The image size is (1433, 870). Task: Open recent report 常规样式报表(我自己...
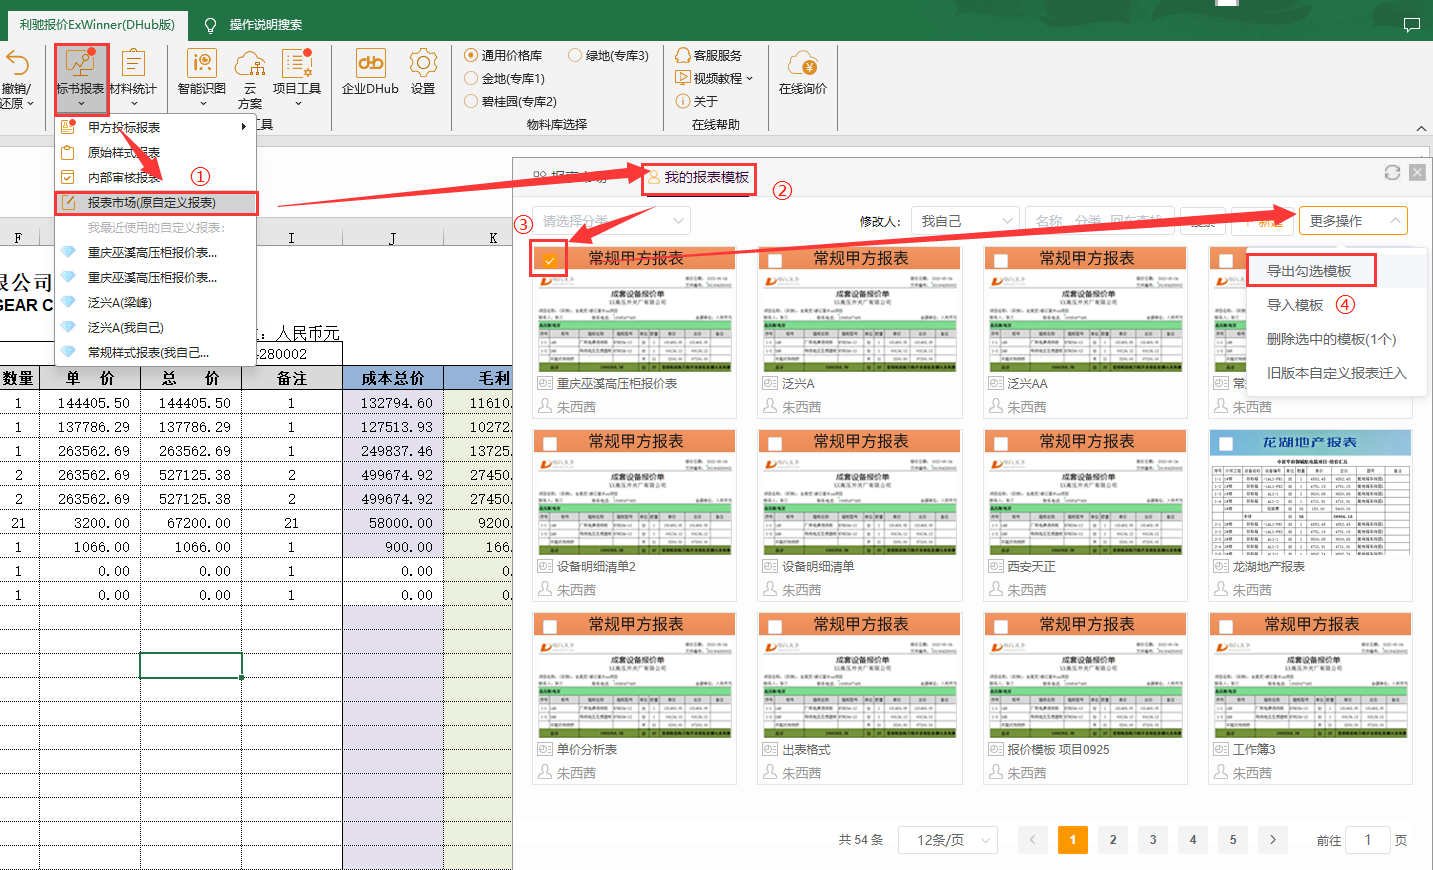[148, 352]
